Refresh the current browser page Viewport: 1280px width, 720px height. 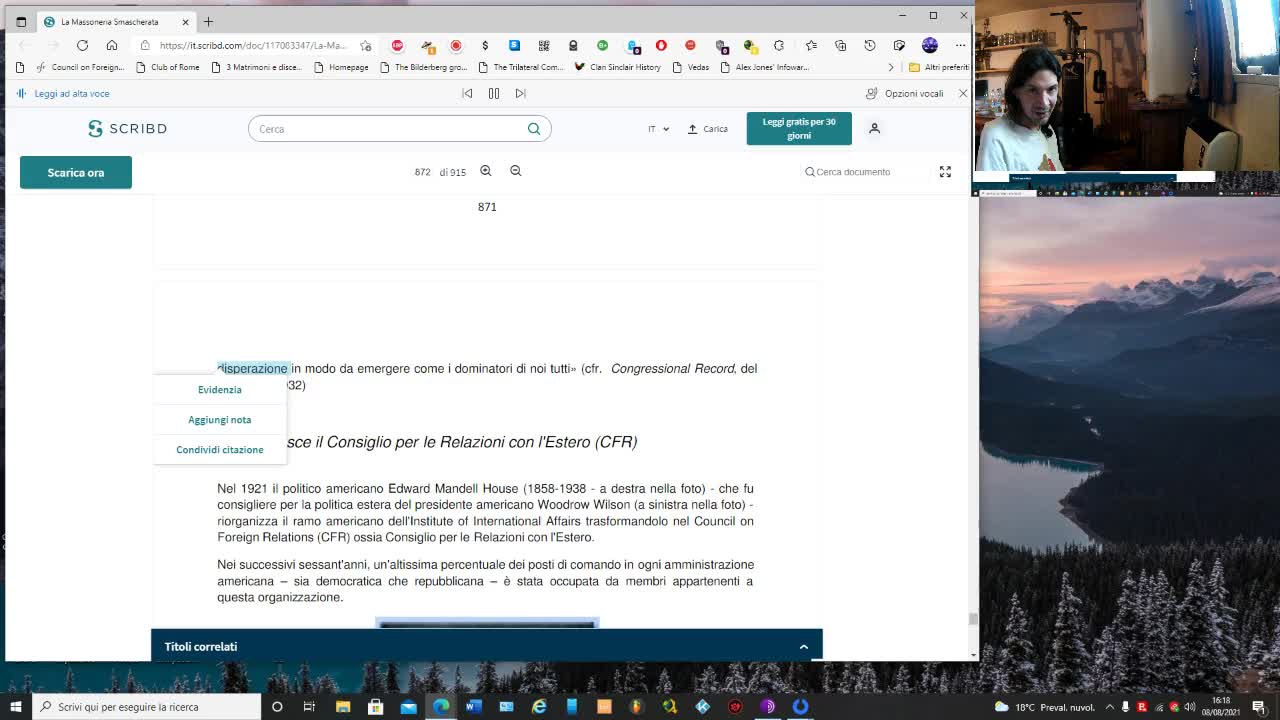[82, 45]
